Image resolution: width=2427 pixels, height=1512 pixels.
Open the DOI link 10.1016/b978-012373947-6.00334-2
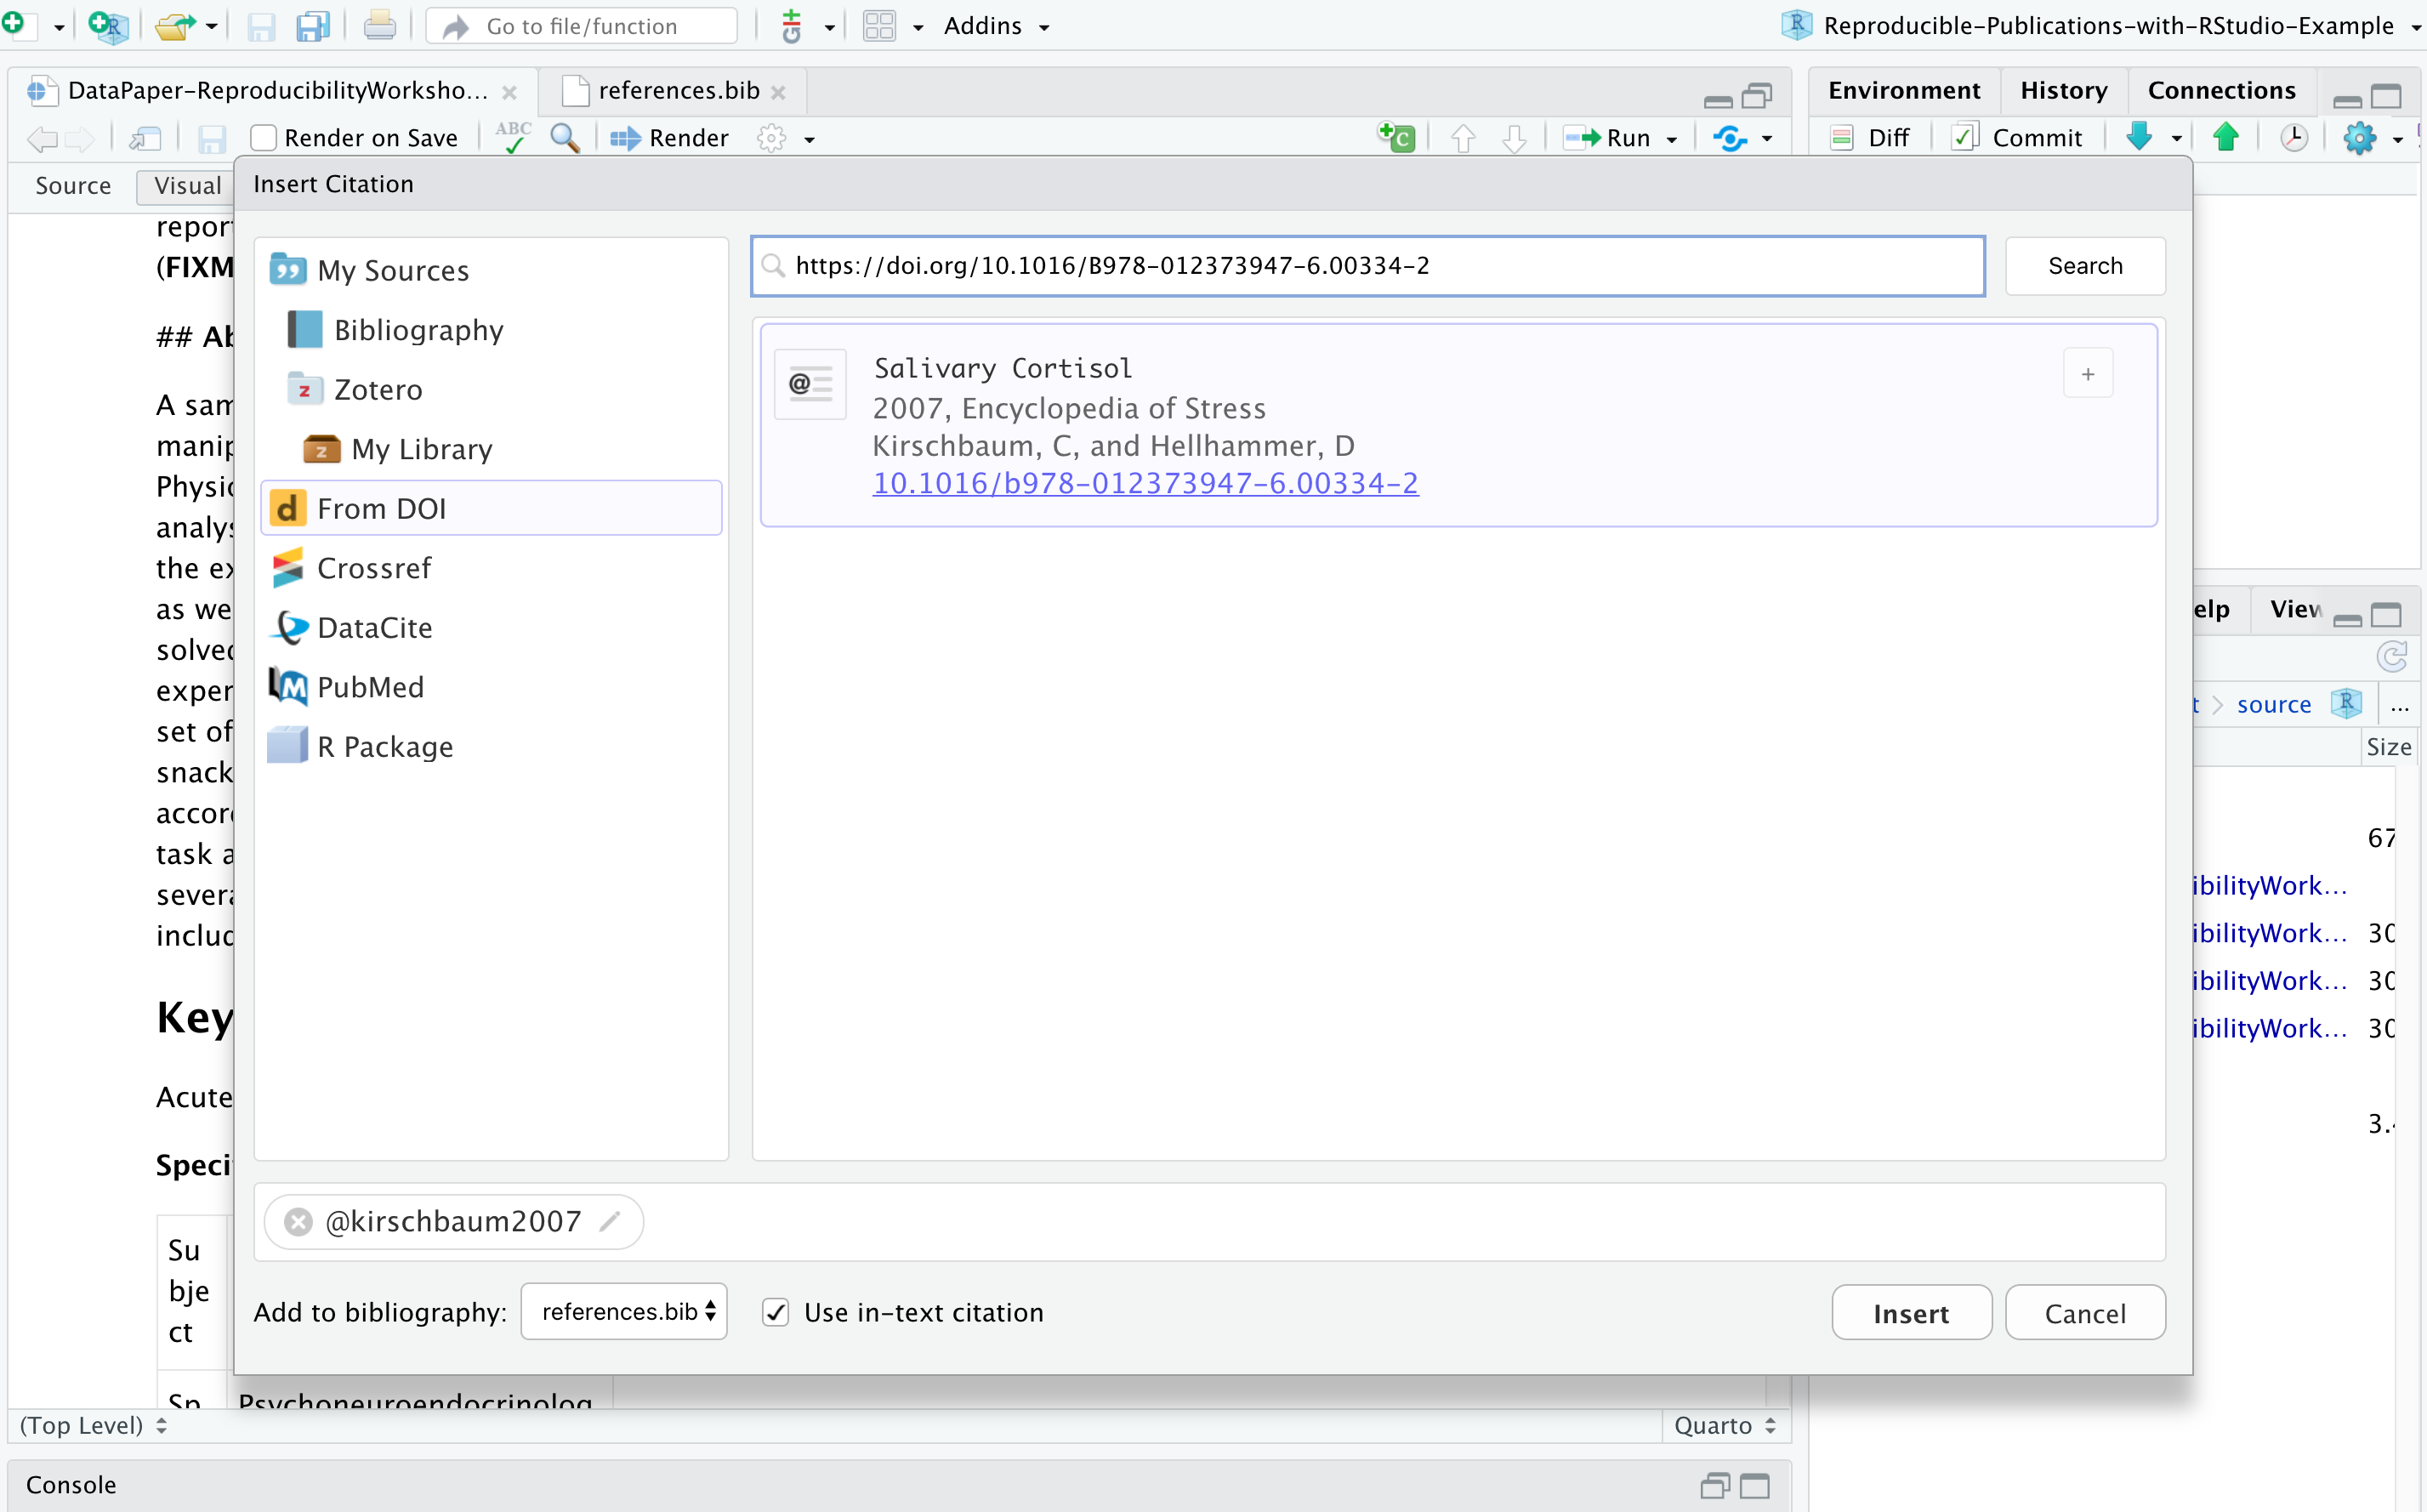point(1145,483)
